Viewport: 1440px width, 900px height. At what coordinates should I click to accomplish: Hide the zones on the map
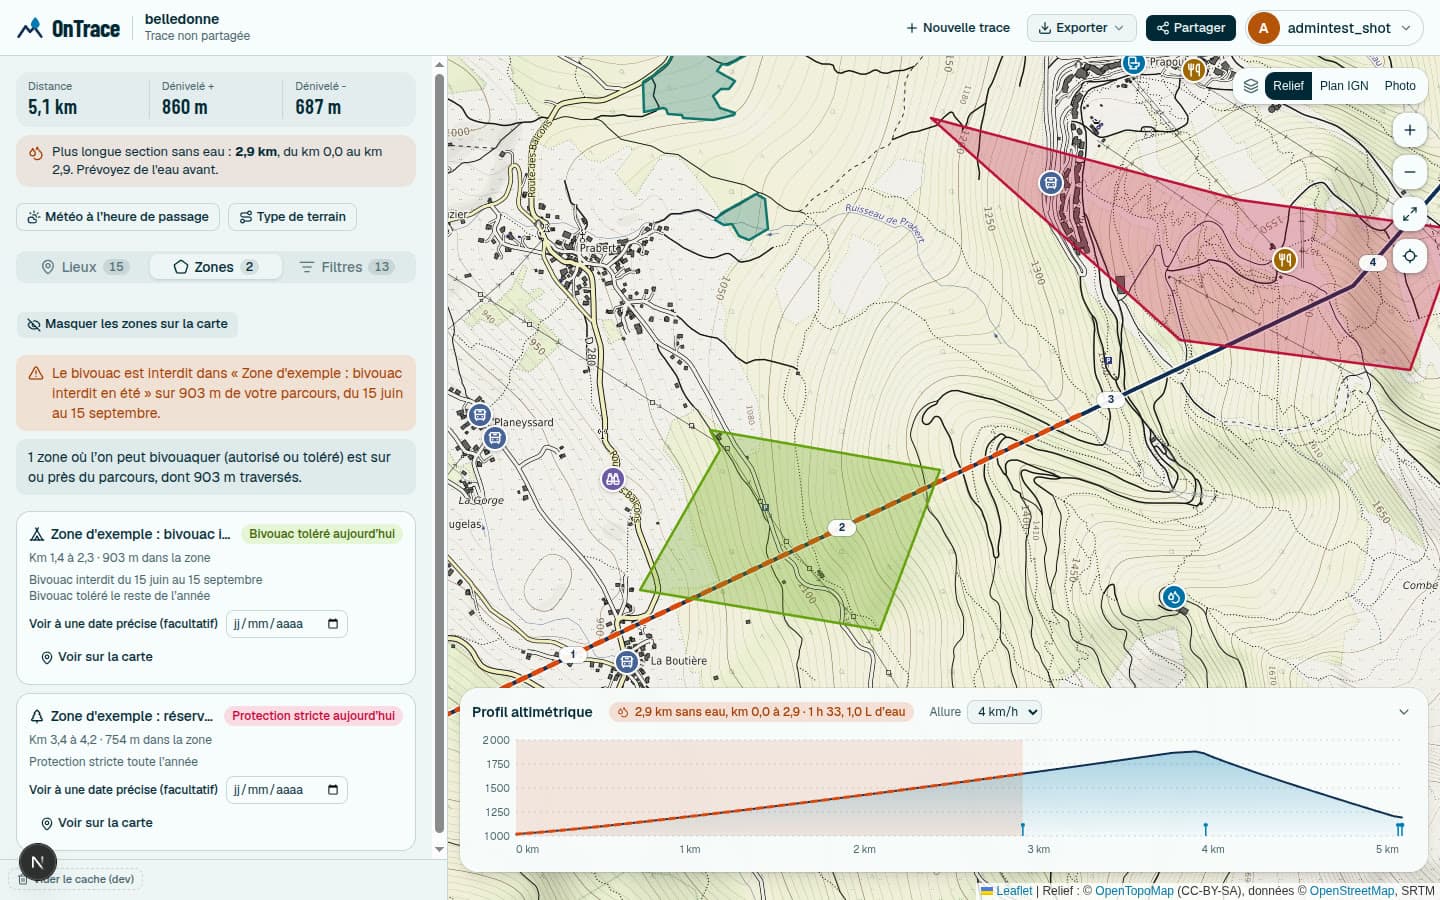(x=127, y=324)
